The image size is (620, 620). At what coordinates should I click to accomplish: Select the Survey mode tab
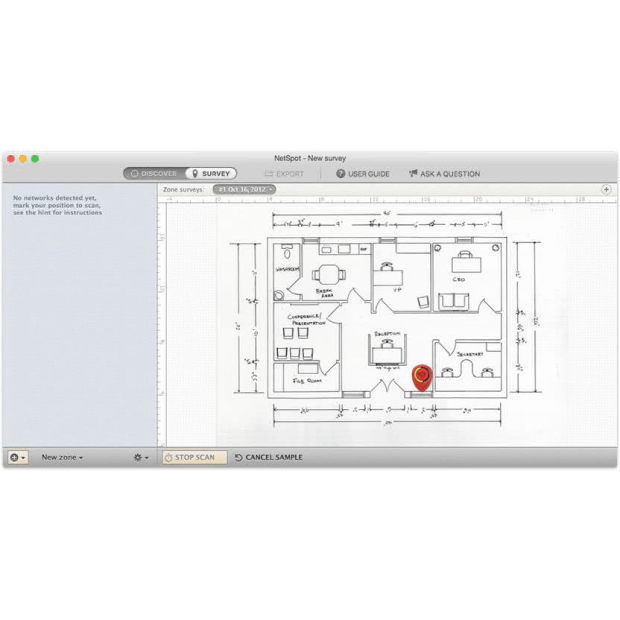click(211, 174)
